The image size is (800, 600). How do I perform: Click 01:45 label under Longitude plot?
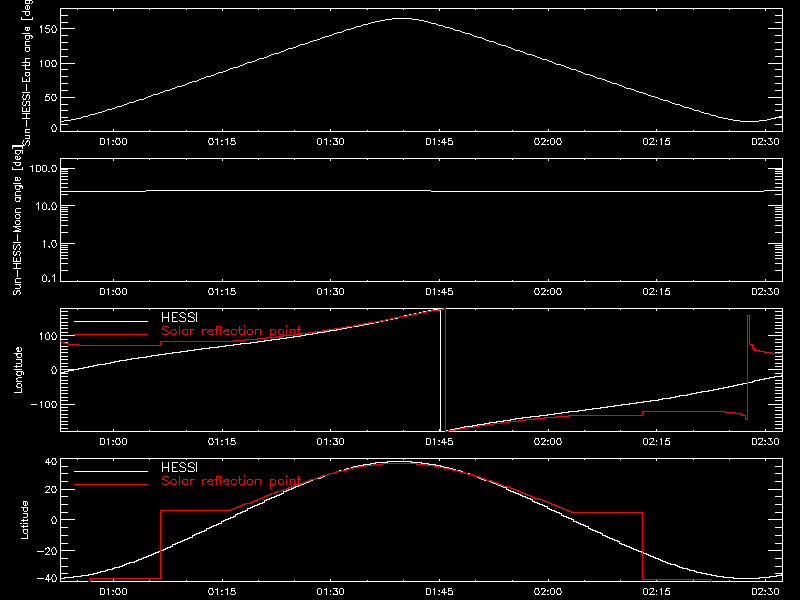point(439,441)
